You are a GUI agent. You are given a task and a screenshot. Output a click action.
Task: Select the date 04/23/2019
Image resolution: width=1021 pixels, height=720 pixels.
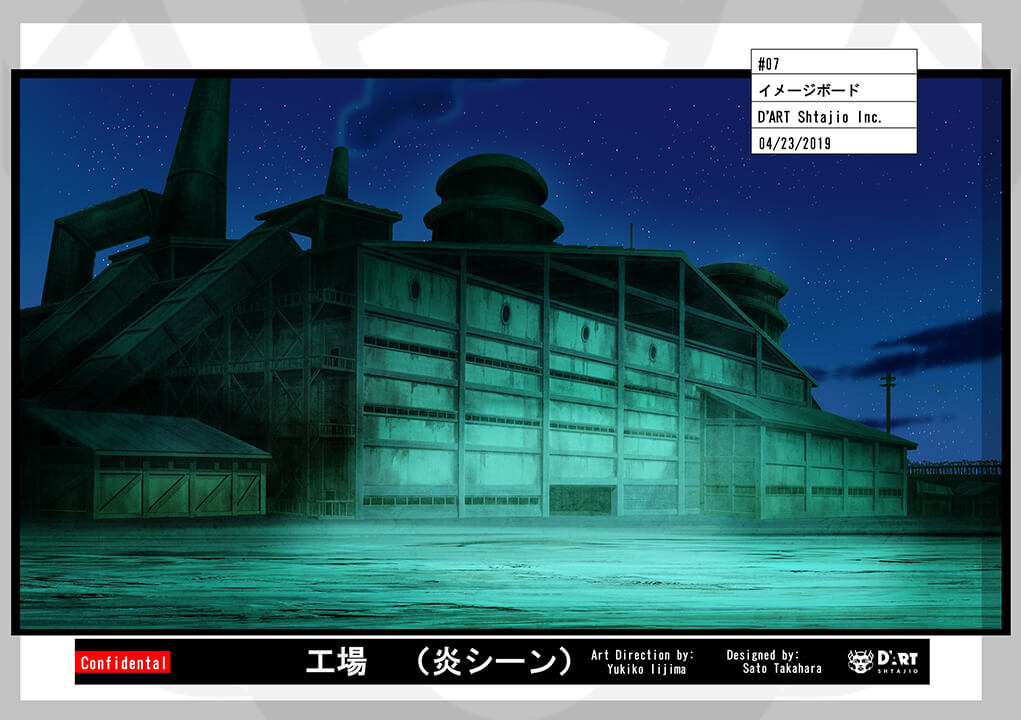point(794,143)
